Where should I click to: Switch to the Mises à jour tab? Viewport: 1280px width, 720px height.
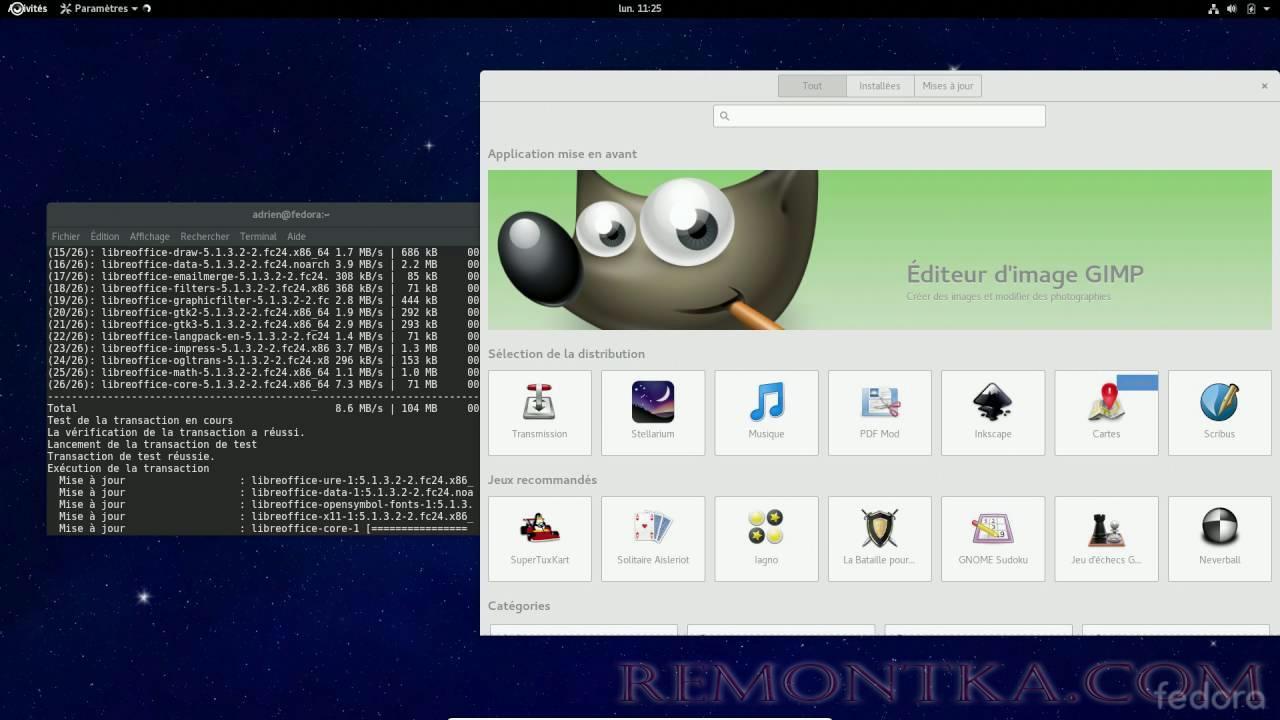point(948,86)
